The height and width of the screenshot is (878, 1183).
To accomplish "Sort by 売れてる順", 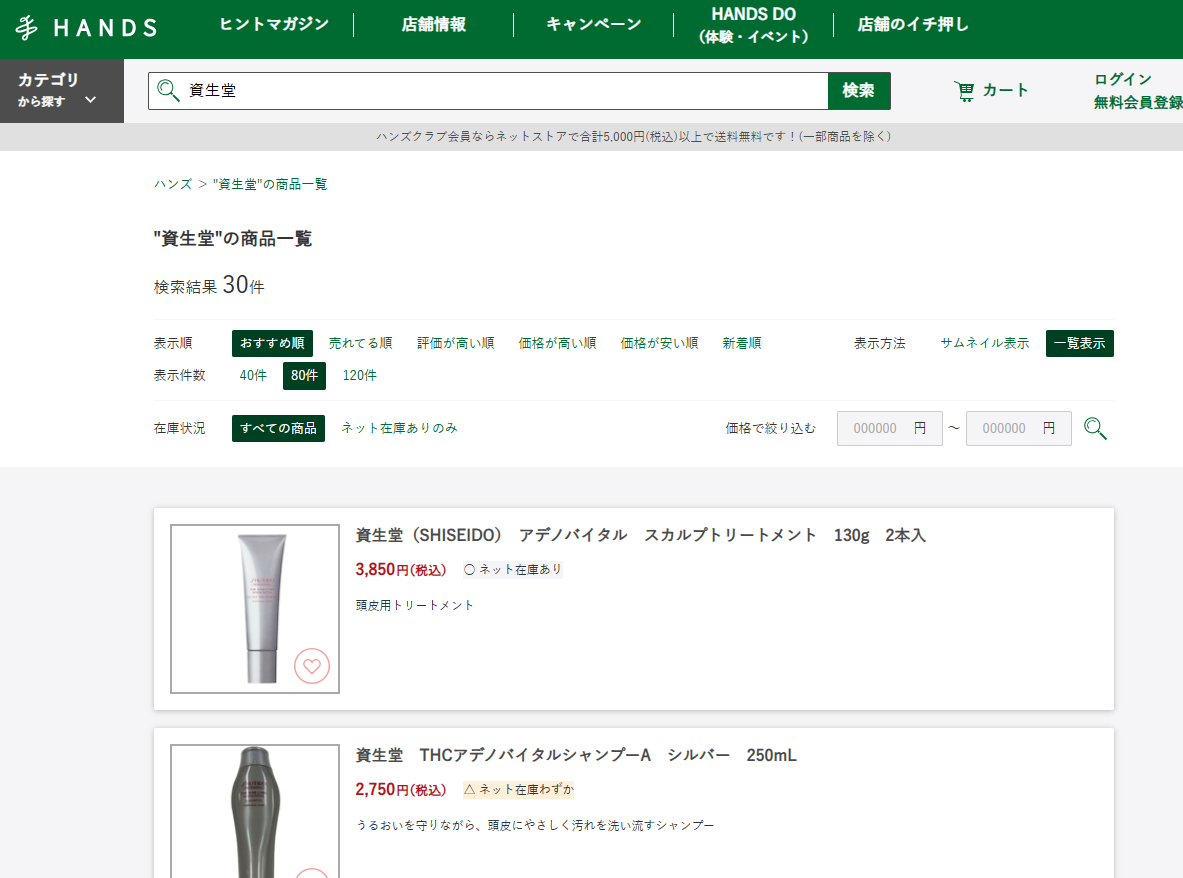I will tap(361, 343).
